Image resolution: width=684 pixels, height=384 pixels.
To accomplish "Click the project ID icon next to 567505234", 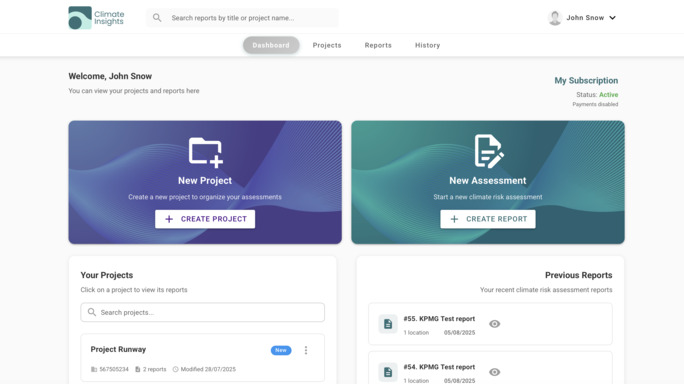I will pos(94,369).
